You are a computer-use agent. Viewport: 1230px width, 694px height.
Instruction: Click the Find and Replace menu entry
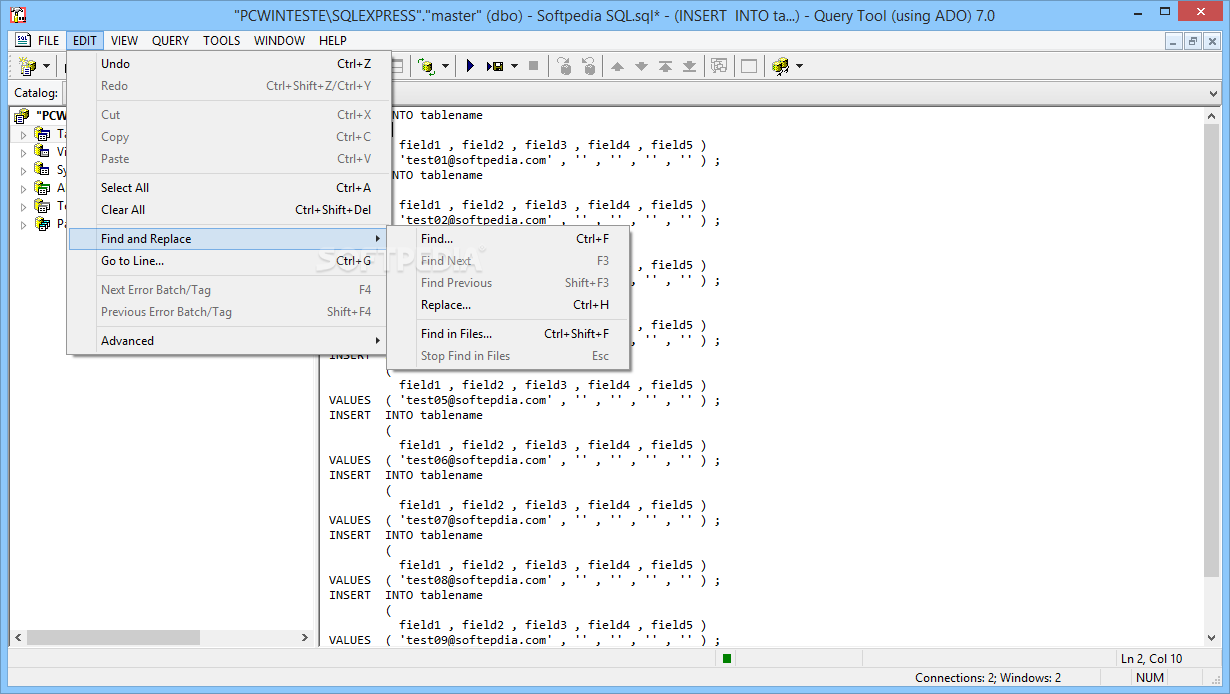tap(227, 239)
